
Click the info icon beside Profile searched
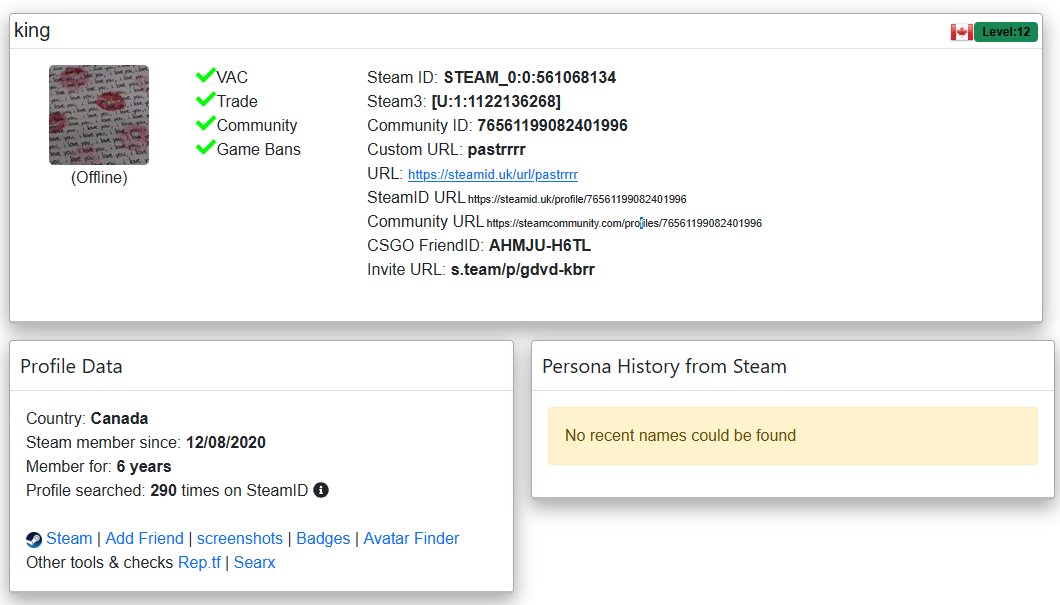tap(321, 490)
